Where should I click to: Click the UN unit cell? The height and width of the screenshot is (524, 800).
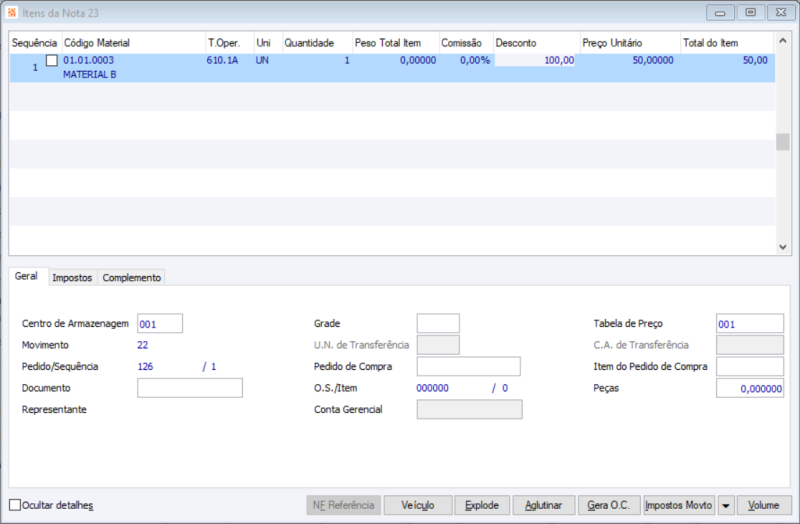tap(262, 60)
